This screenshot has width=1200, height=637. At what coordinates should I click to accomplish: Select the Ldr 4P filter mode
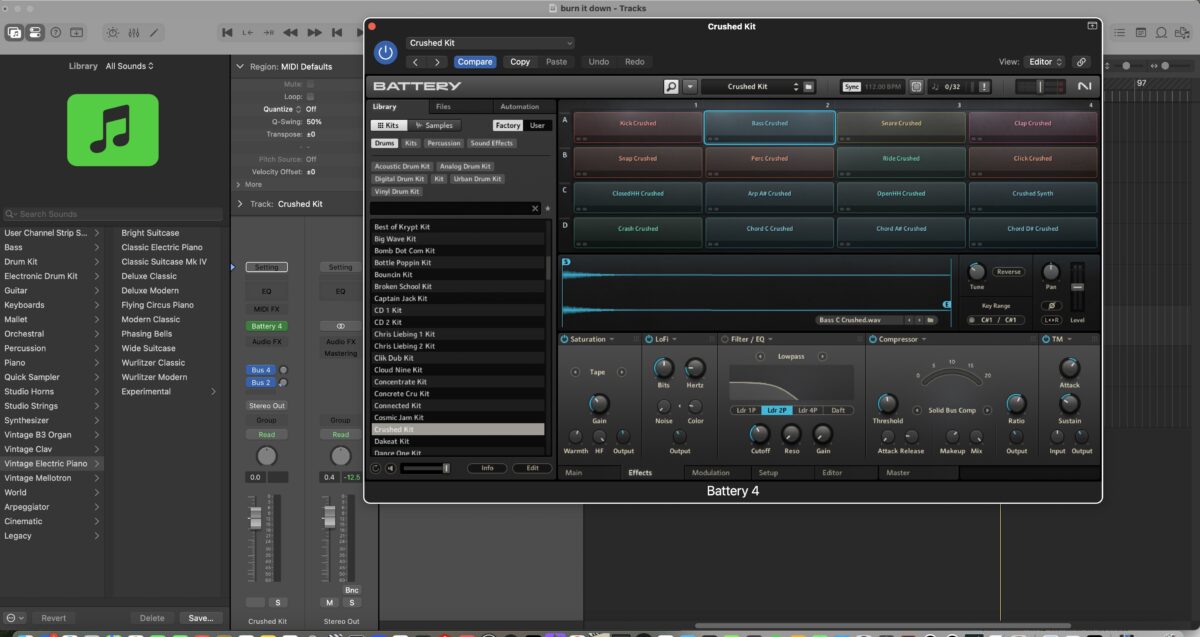[x=808, y=411]
